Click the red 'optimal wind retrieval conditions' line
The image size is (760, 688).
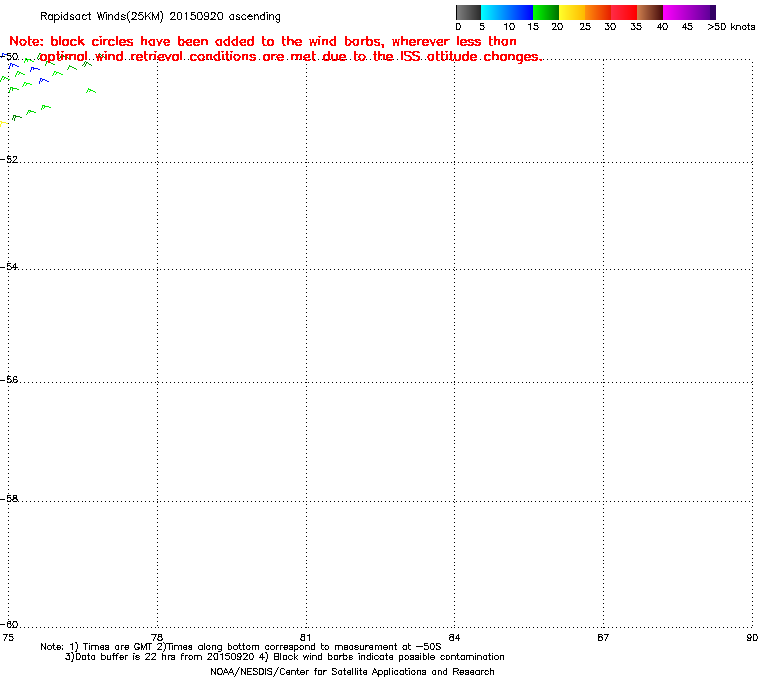[x=290, y=57]
